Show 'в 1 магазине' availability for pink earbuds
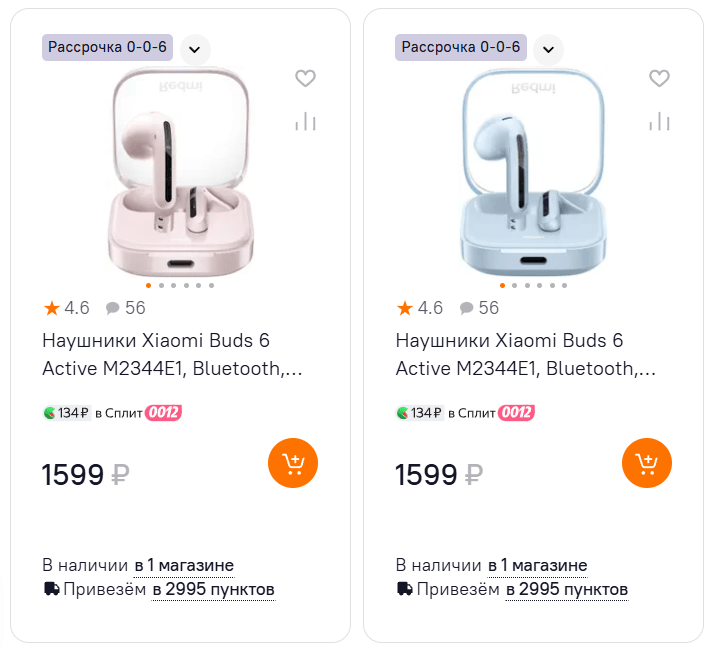The height and width of the screenshot is (651, 715). [x=184, y=565]
